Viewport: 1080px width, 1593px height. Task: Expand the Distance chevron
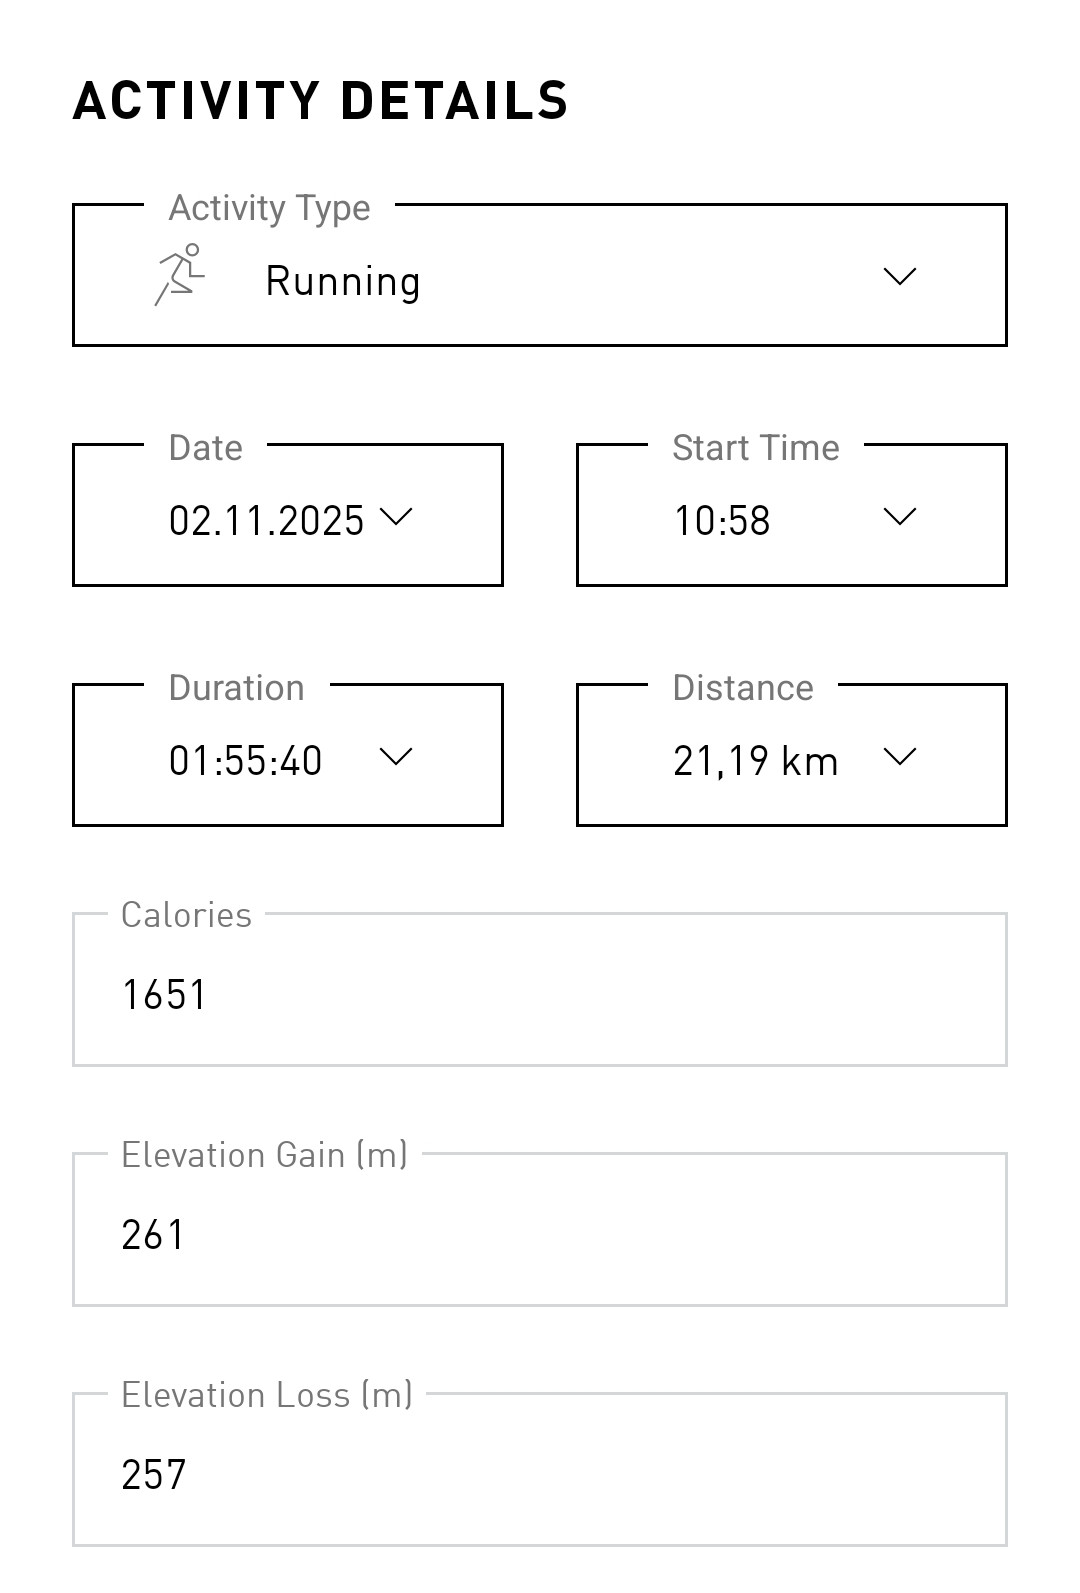click(900, 756)
